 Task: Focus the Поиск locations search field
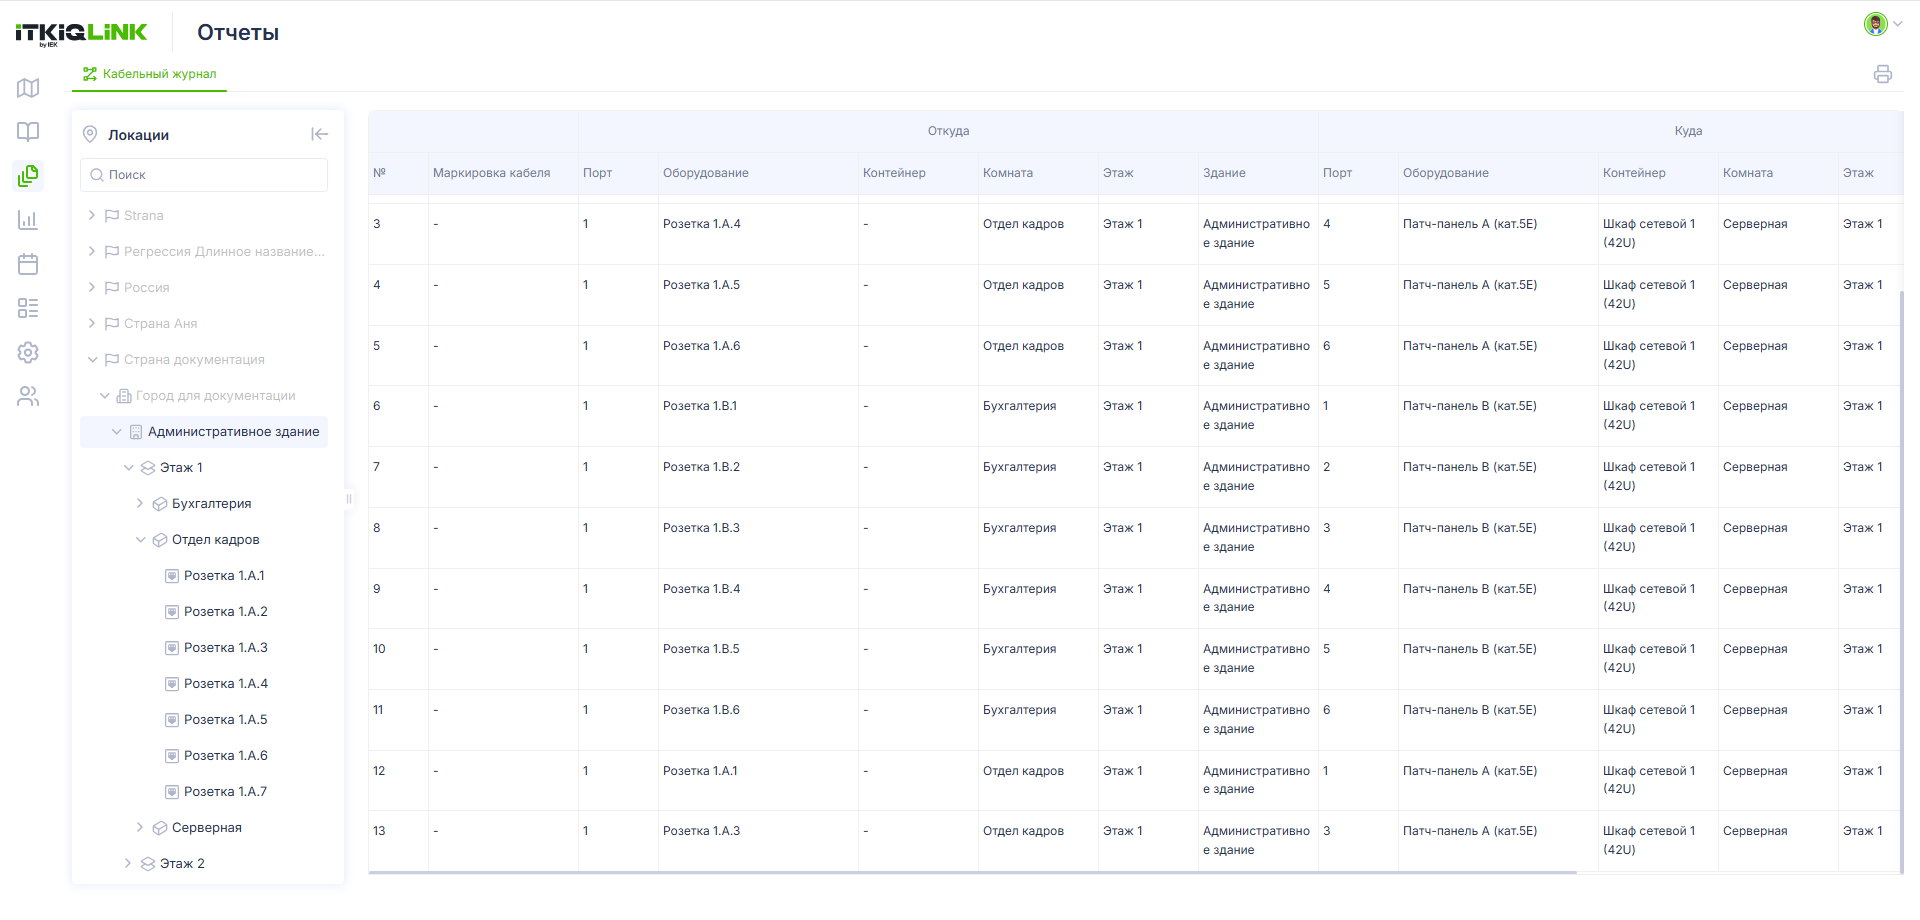[204, 175]
